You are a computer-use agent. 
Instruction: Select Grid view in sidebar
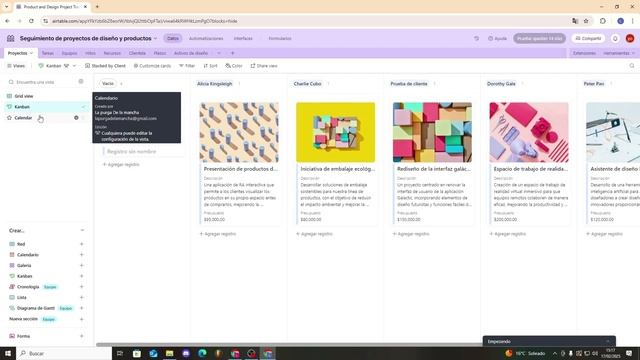(46, 96)
